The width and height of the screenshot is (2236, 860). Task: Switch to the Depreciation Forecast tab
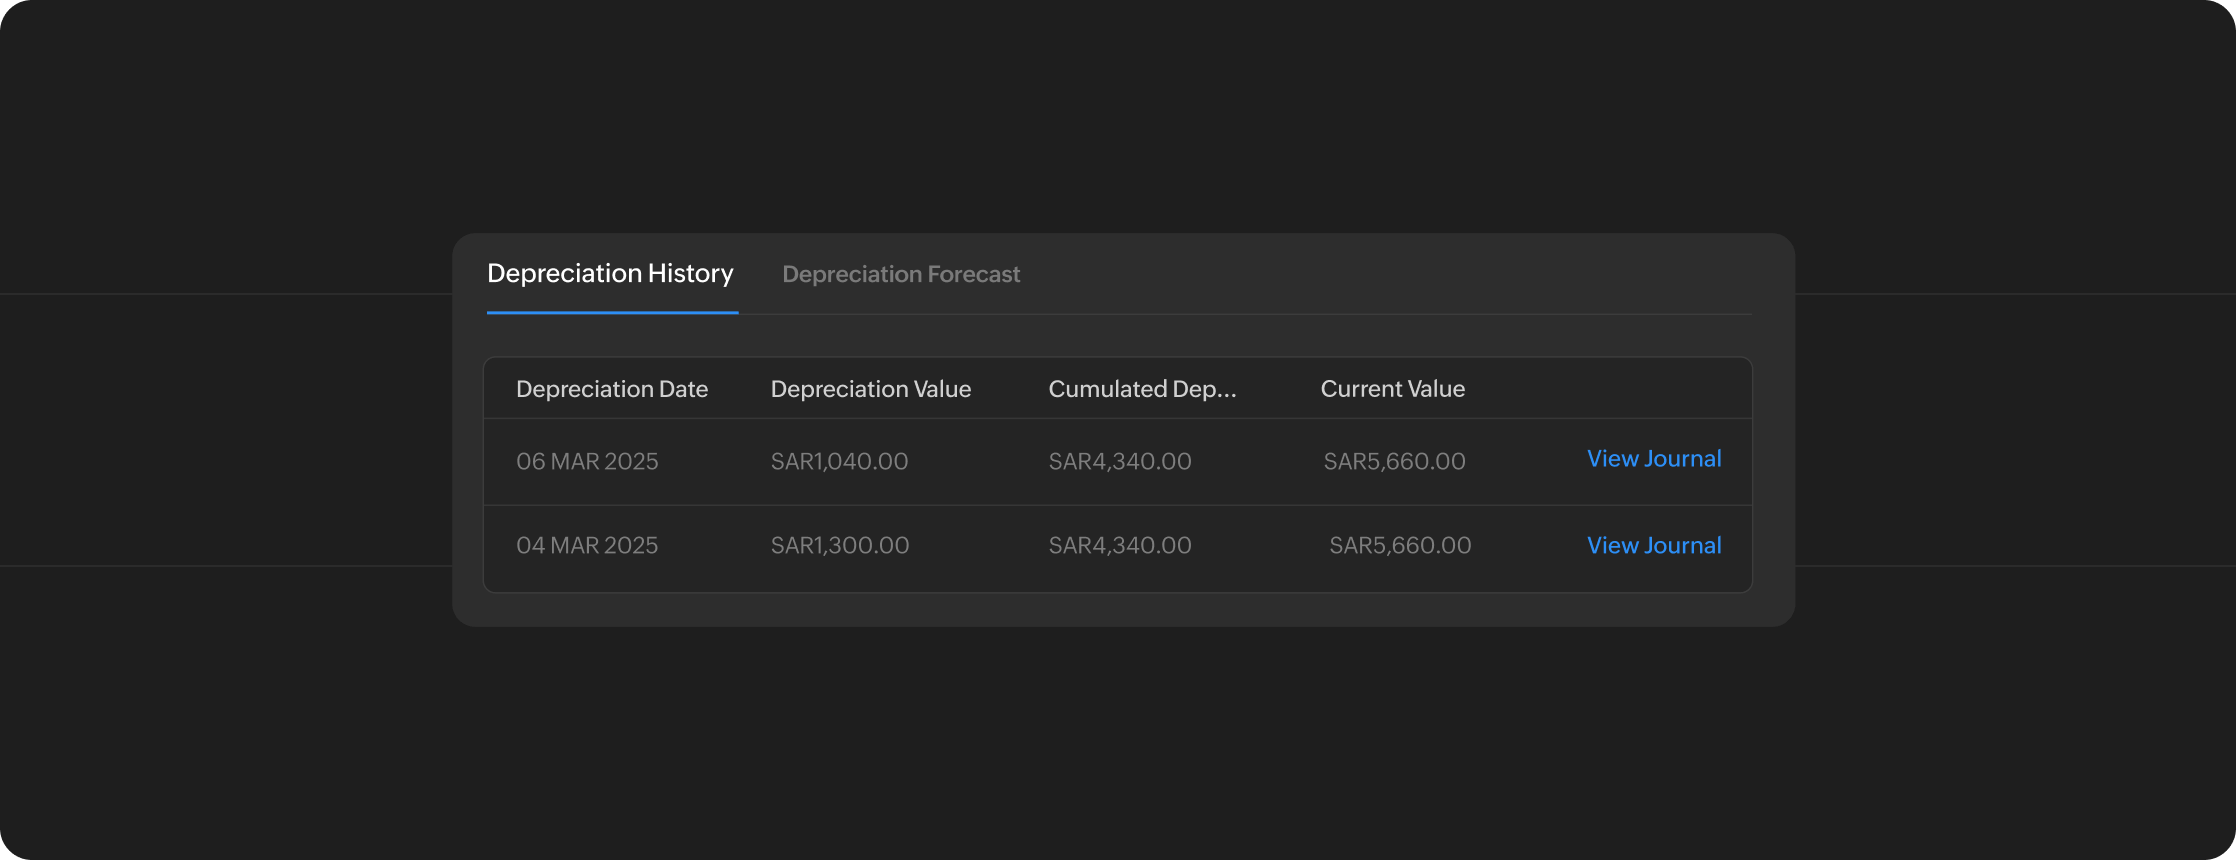900,274
